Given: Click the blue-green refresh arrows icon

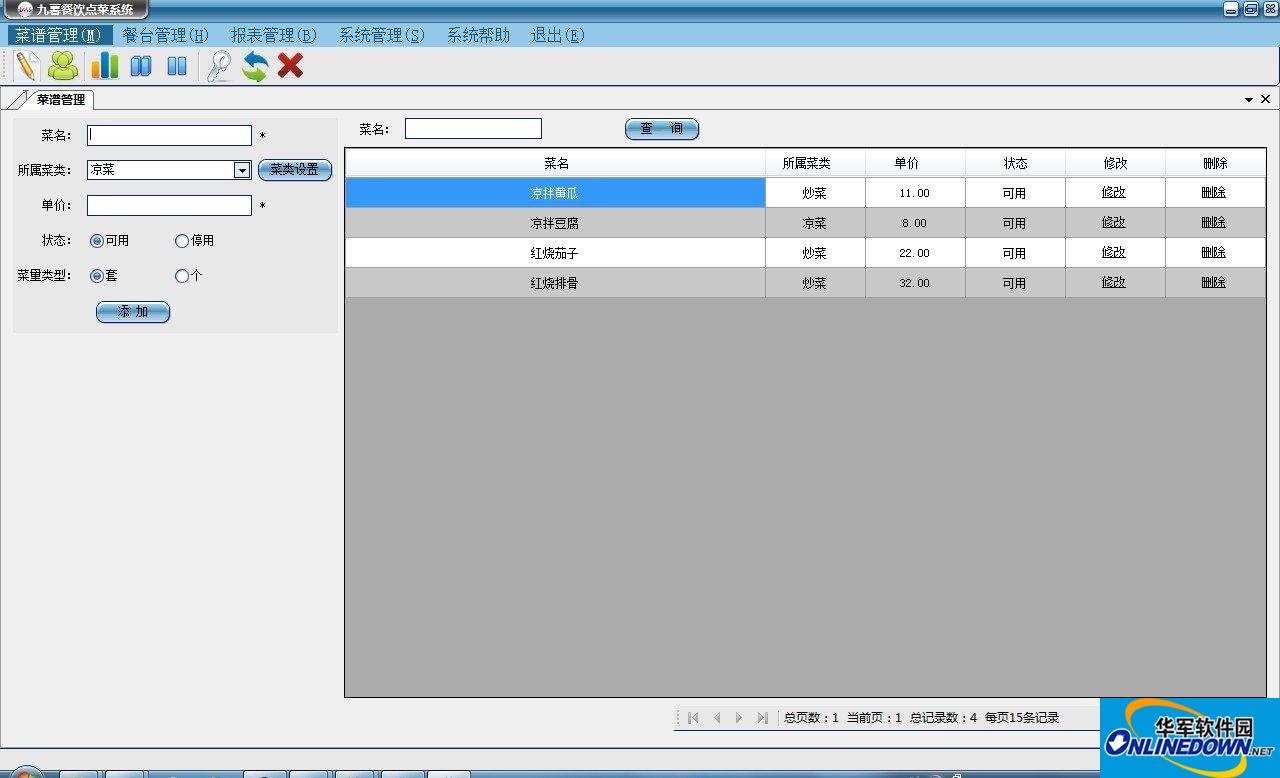Looking at the screenshot, I should pos(255,66).
